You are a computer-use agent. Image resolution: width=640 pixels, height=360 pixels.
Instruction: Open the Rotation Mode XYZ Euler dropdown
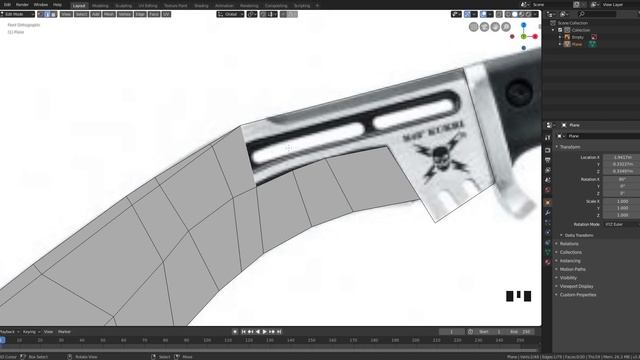pos(621,224)
